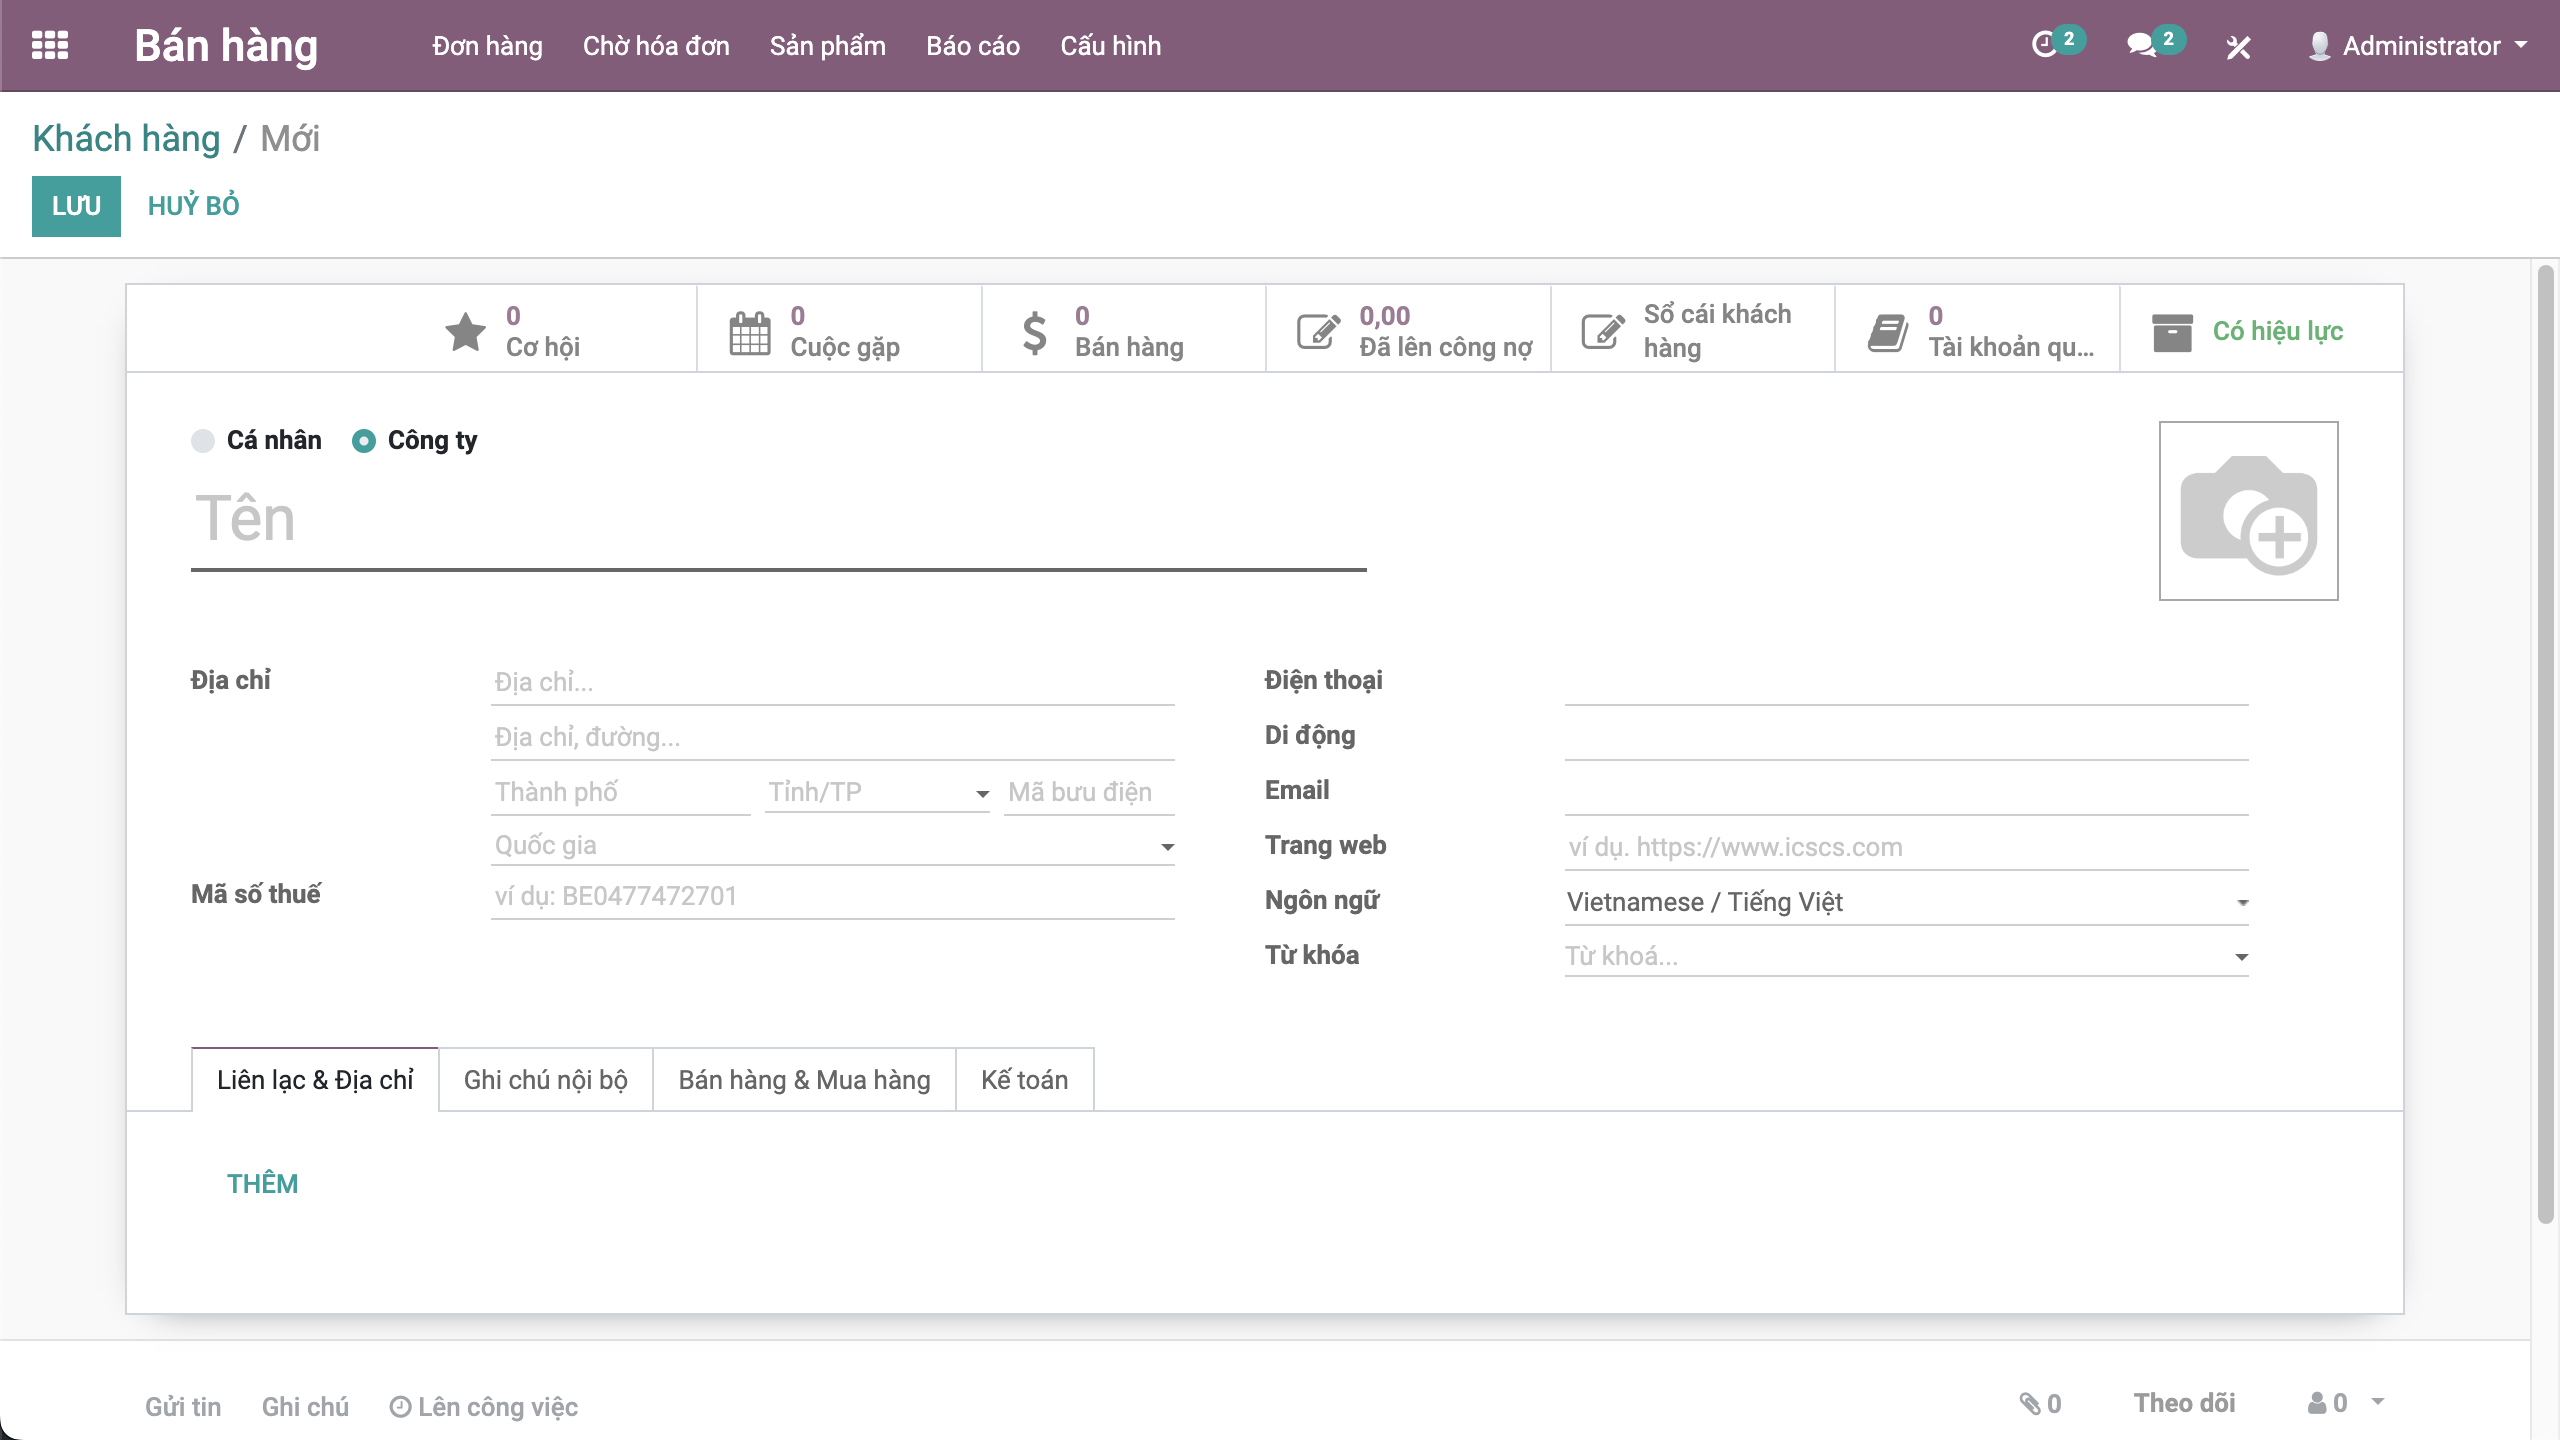
Task: Click the activities clock icon
Action: (x=2044, y=46)
